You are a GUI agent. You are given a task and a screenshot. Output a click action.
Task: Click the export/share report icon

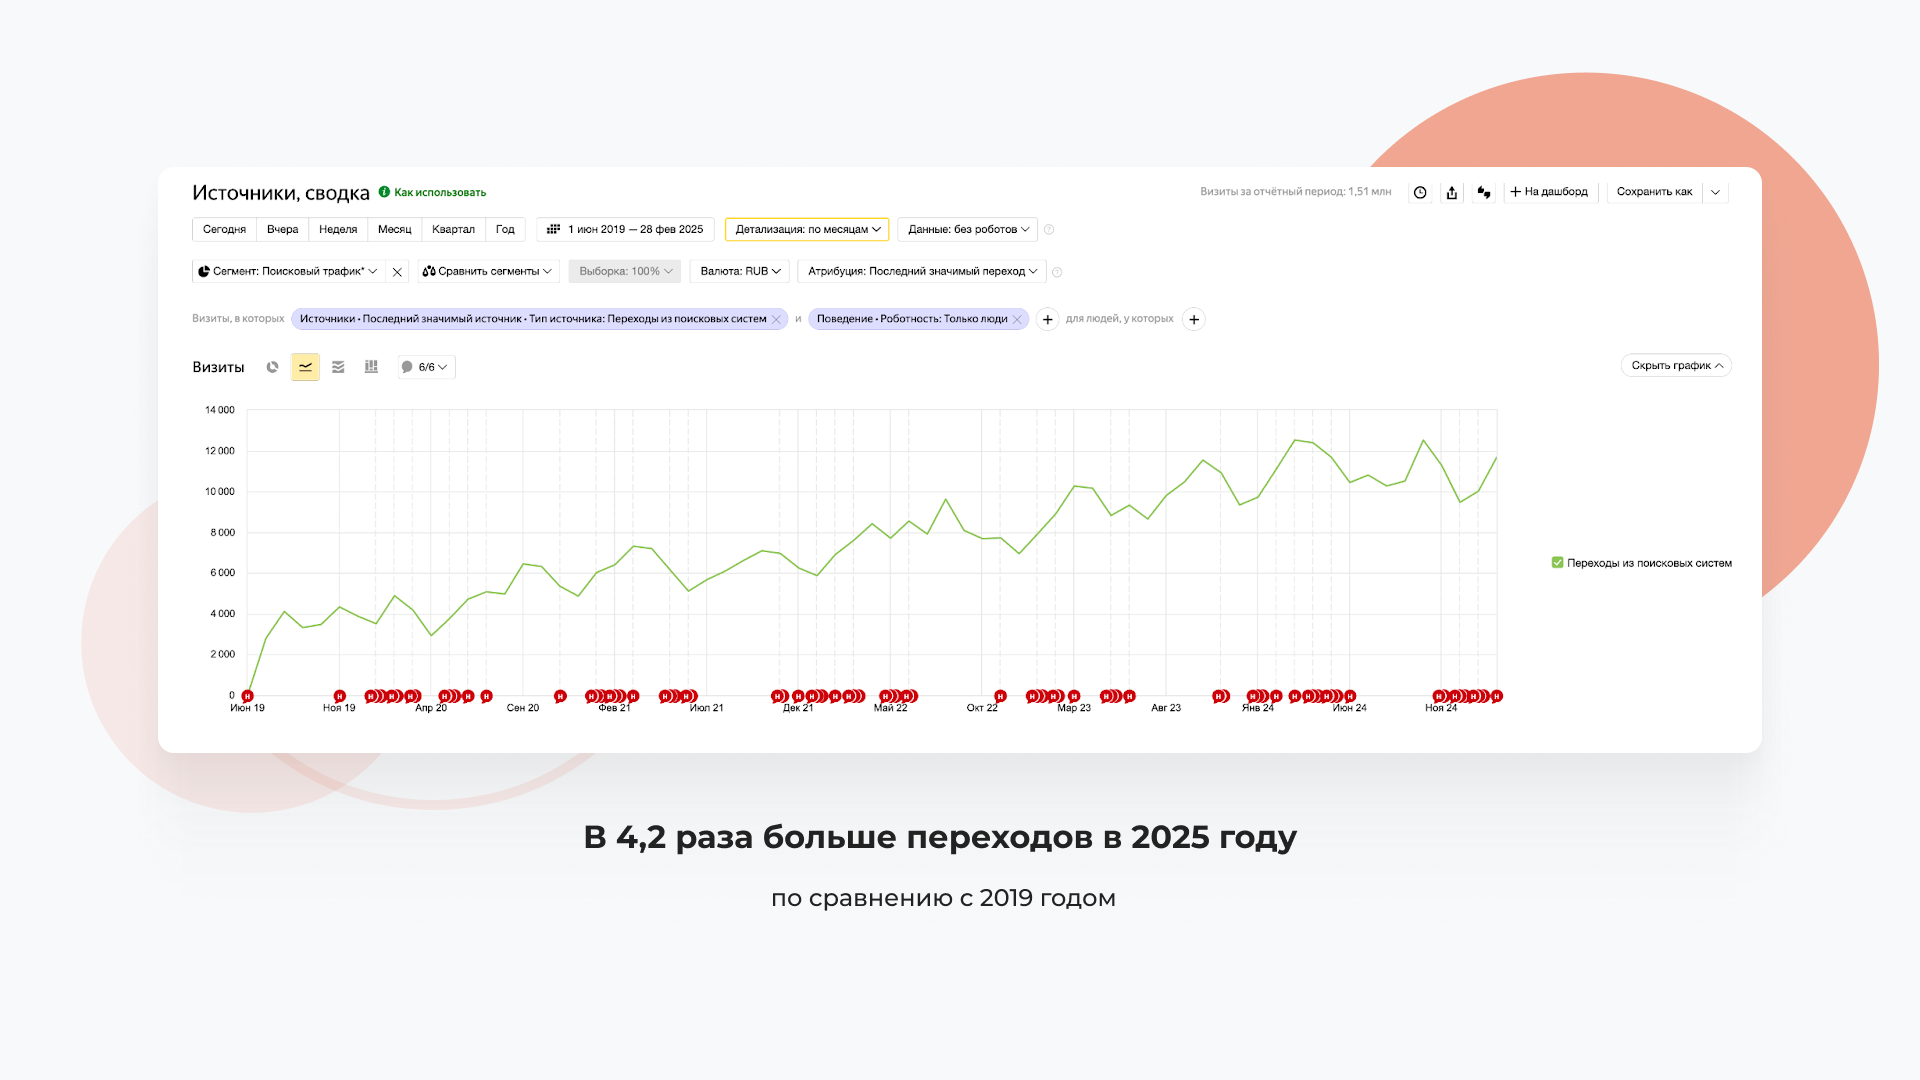tap(1452, 192)
